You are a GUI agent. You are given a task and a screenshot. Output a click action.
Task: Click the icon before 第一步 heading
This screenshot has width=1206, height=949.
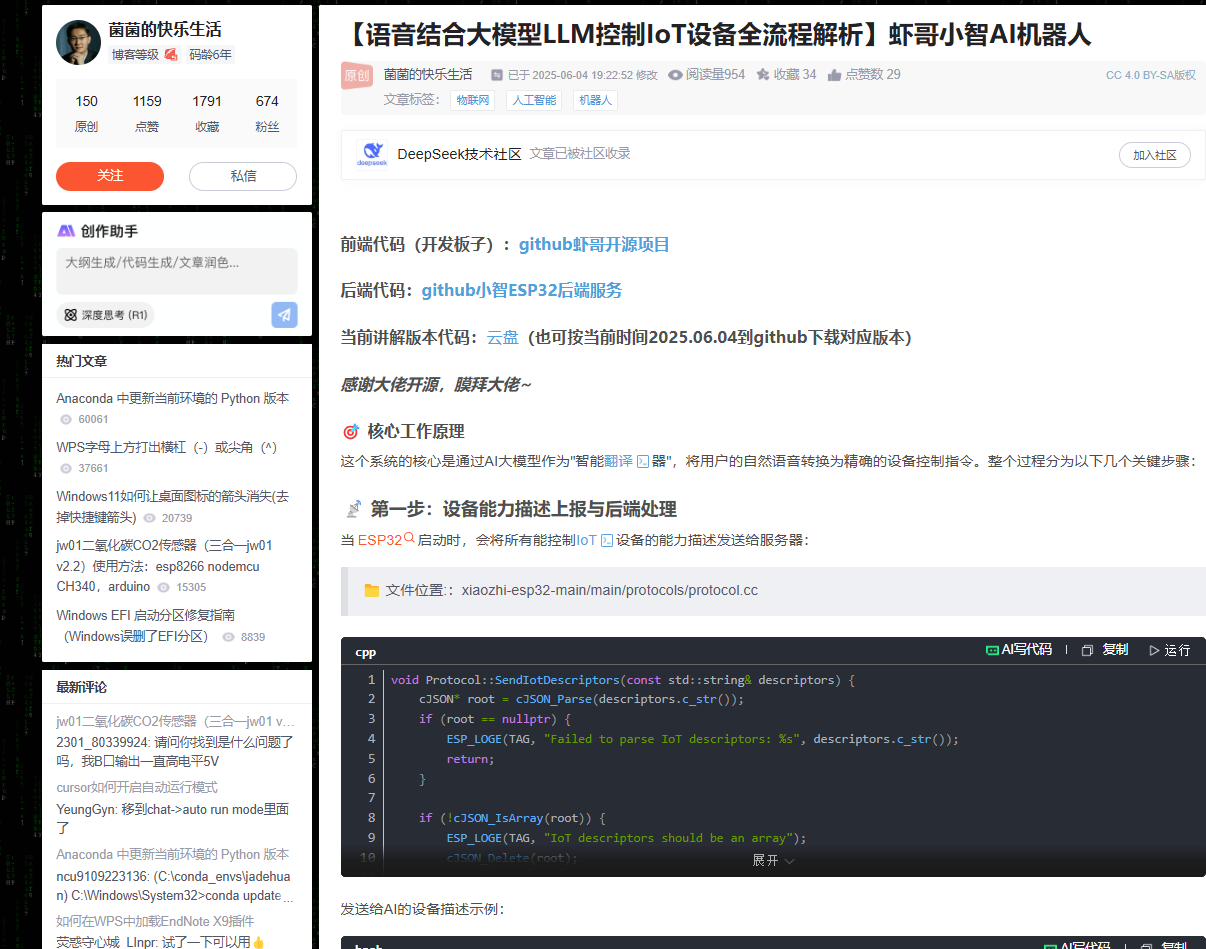point(353,509)
